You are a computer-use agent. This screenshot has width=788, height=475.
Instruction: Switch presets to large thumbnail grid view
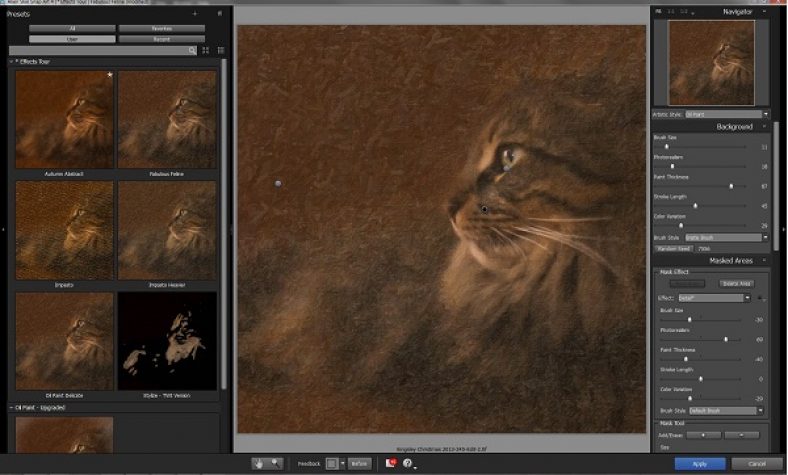tap(206, 50)
